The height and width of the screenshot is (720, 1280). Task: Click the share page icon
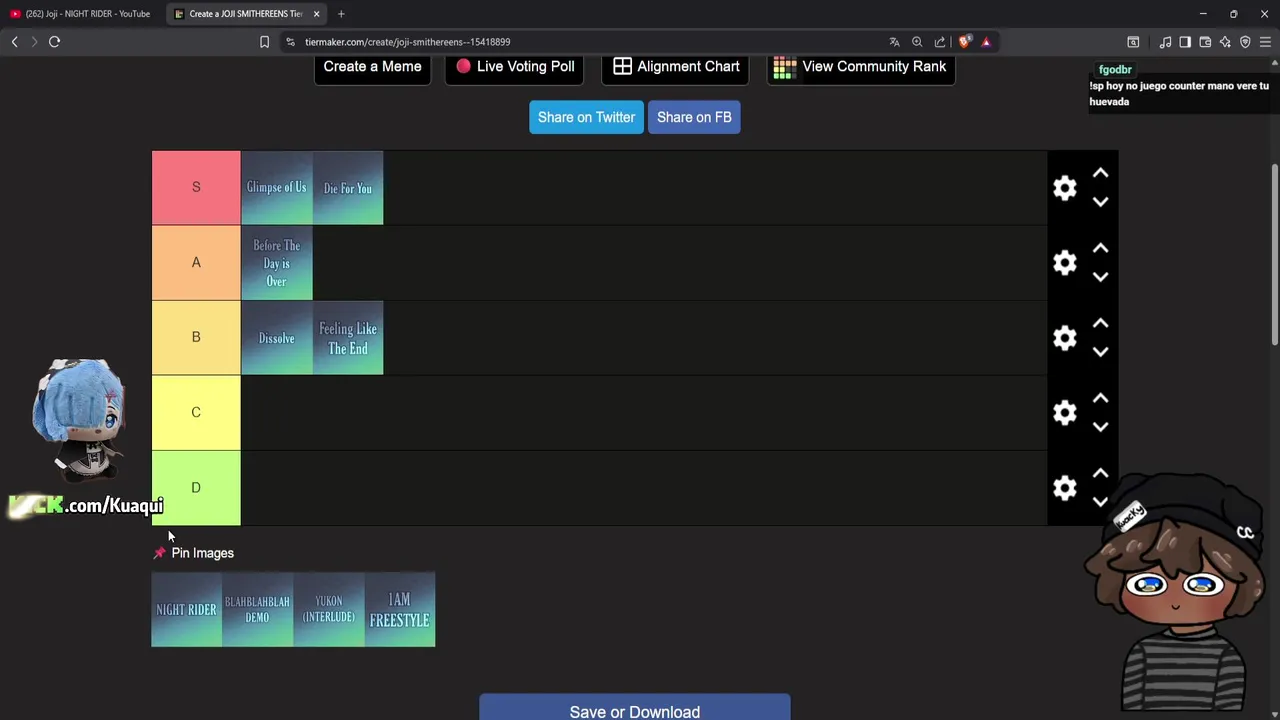tap(940, 42)
